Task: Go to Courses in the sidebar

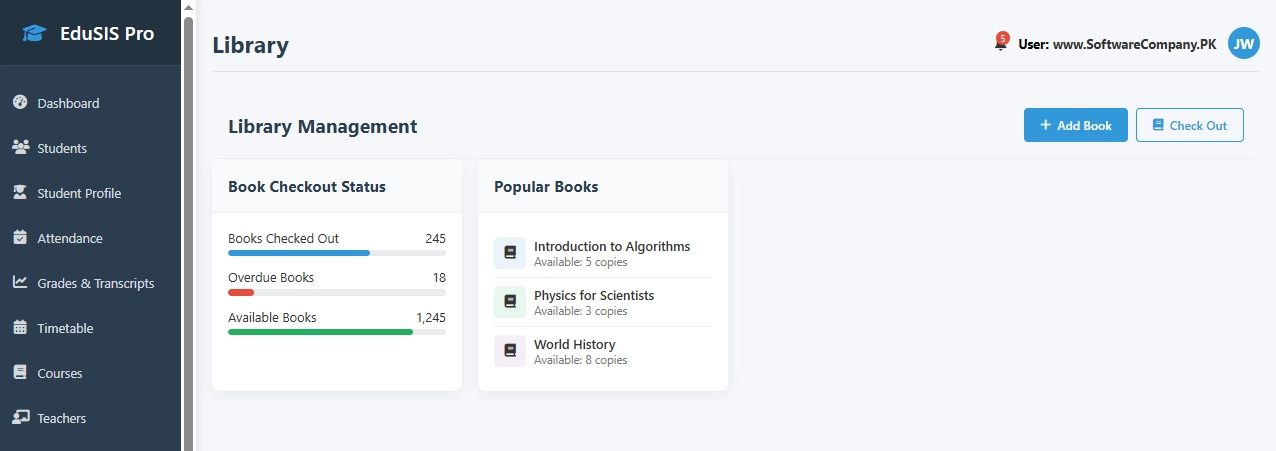Action: [60, 373]
